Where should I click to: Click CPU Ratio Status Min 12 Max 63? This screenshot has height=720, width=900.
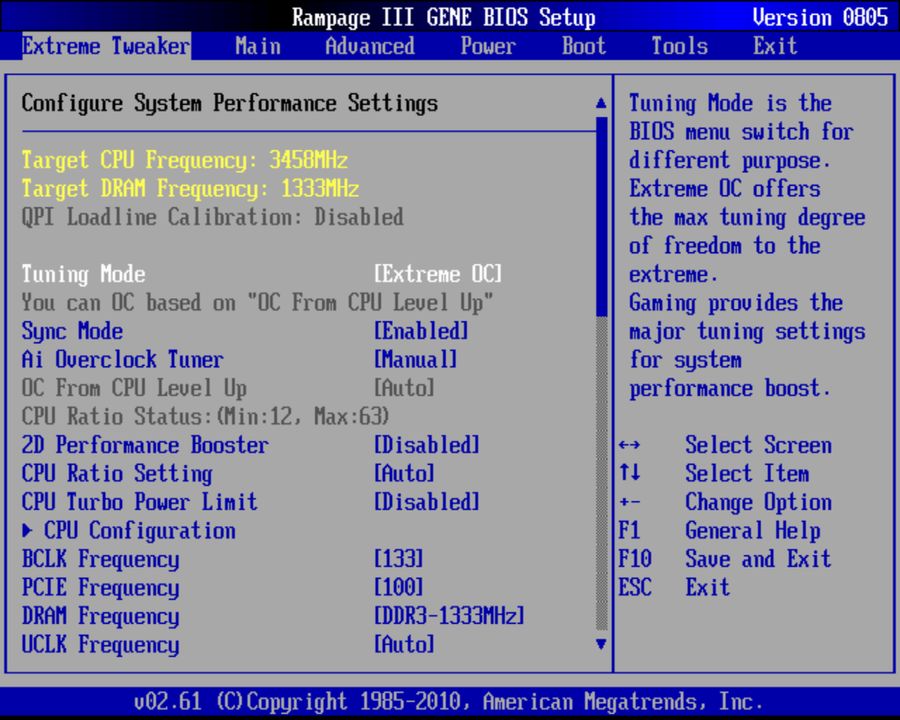coord(205,416)
